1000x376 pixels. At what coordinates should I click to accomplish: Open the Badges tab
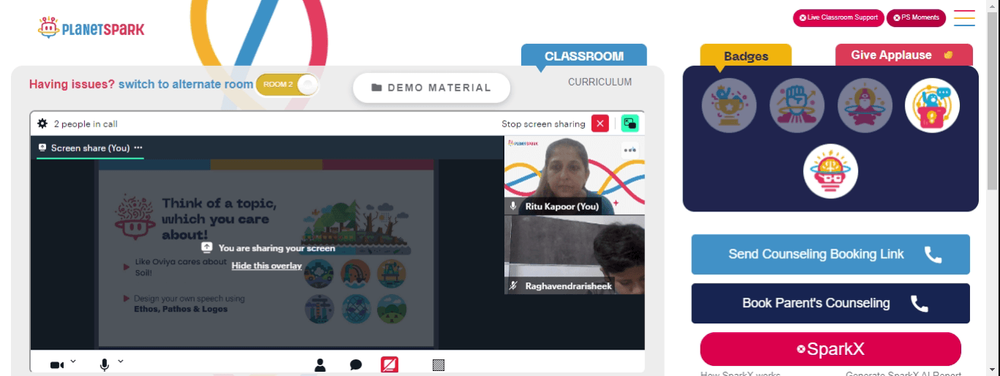(x=746, y=56)
